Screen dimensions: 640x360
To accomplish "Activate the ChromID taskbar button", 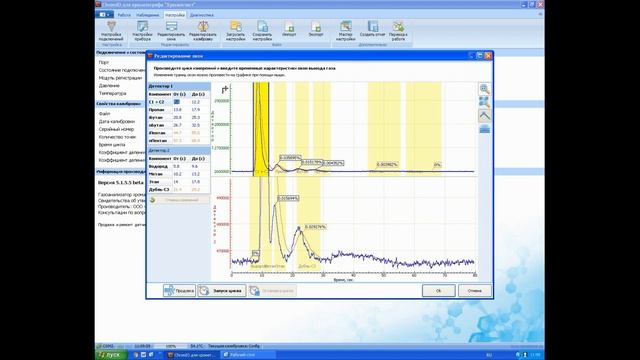I will 192,355.
